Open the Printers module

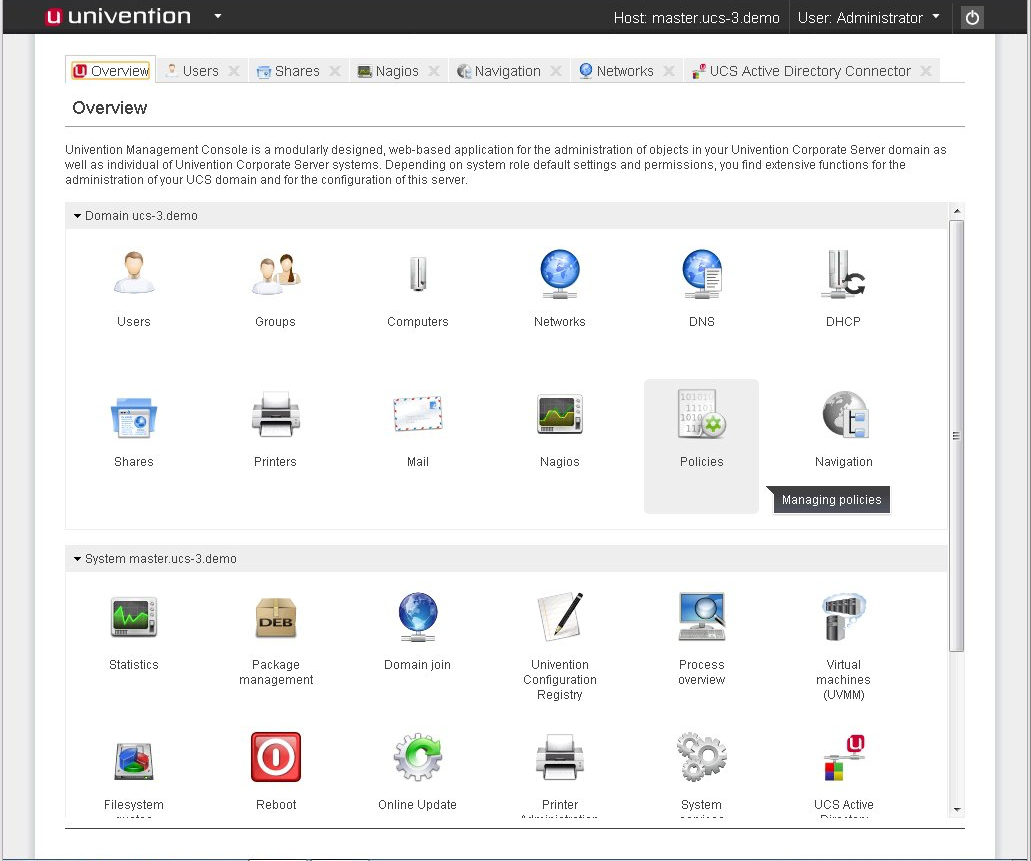pyautogui.click(x=276, y=414)
